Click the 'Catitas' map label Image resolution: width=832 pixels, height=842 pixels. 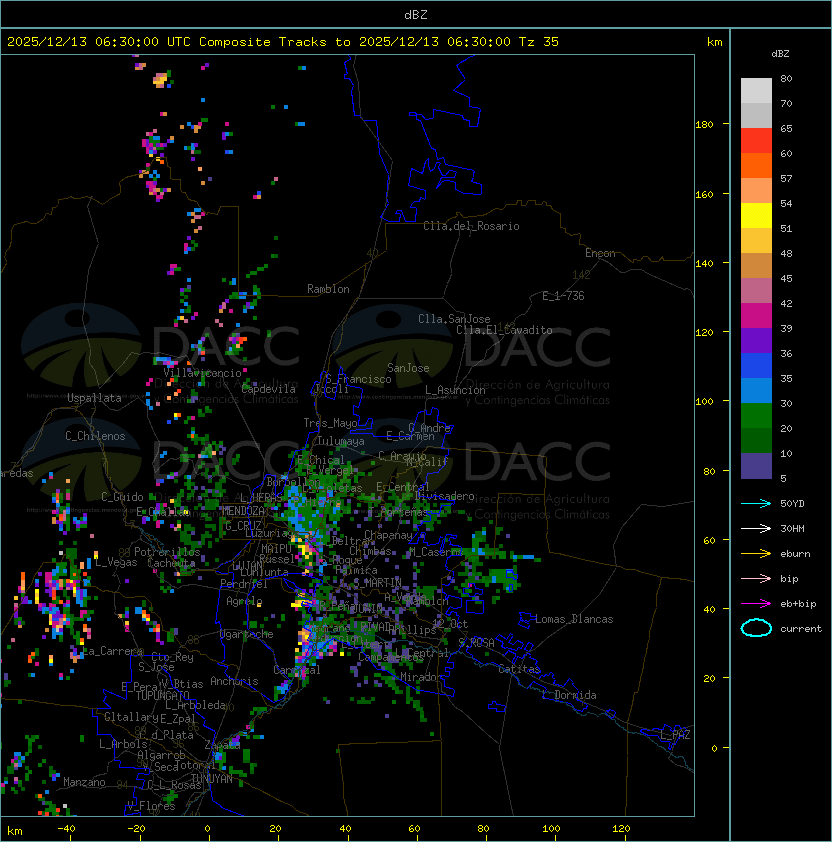point(519,669)
